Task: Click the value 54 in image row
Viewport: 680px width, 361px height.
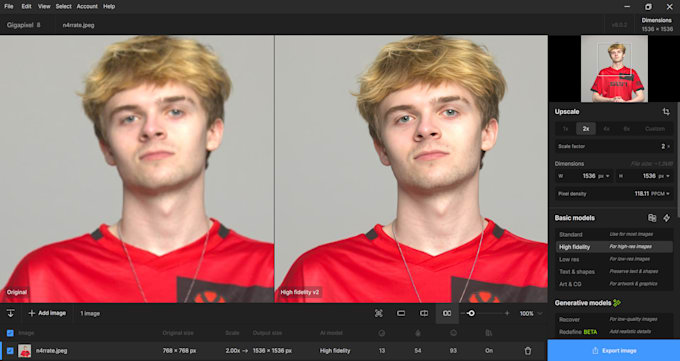Action: click(418, 351)
